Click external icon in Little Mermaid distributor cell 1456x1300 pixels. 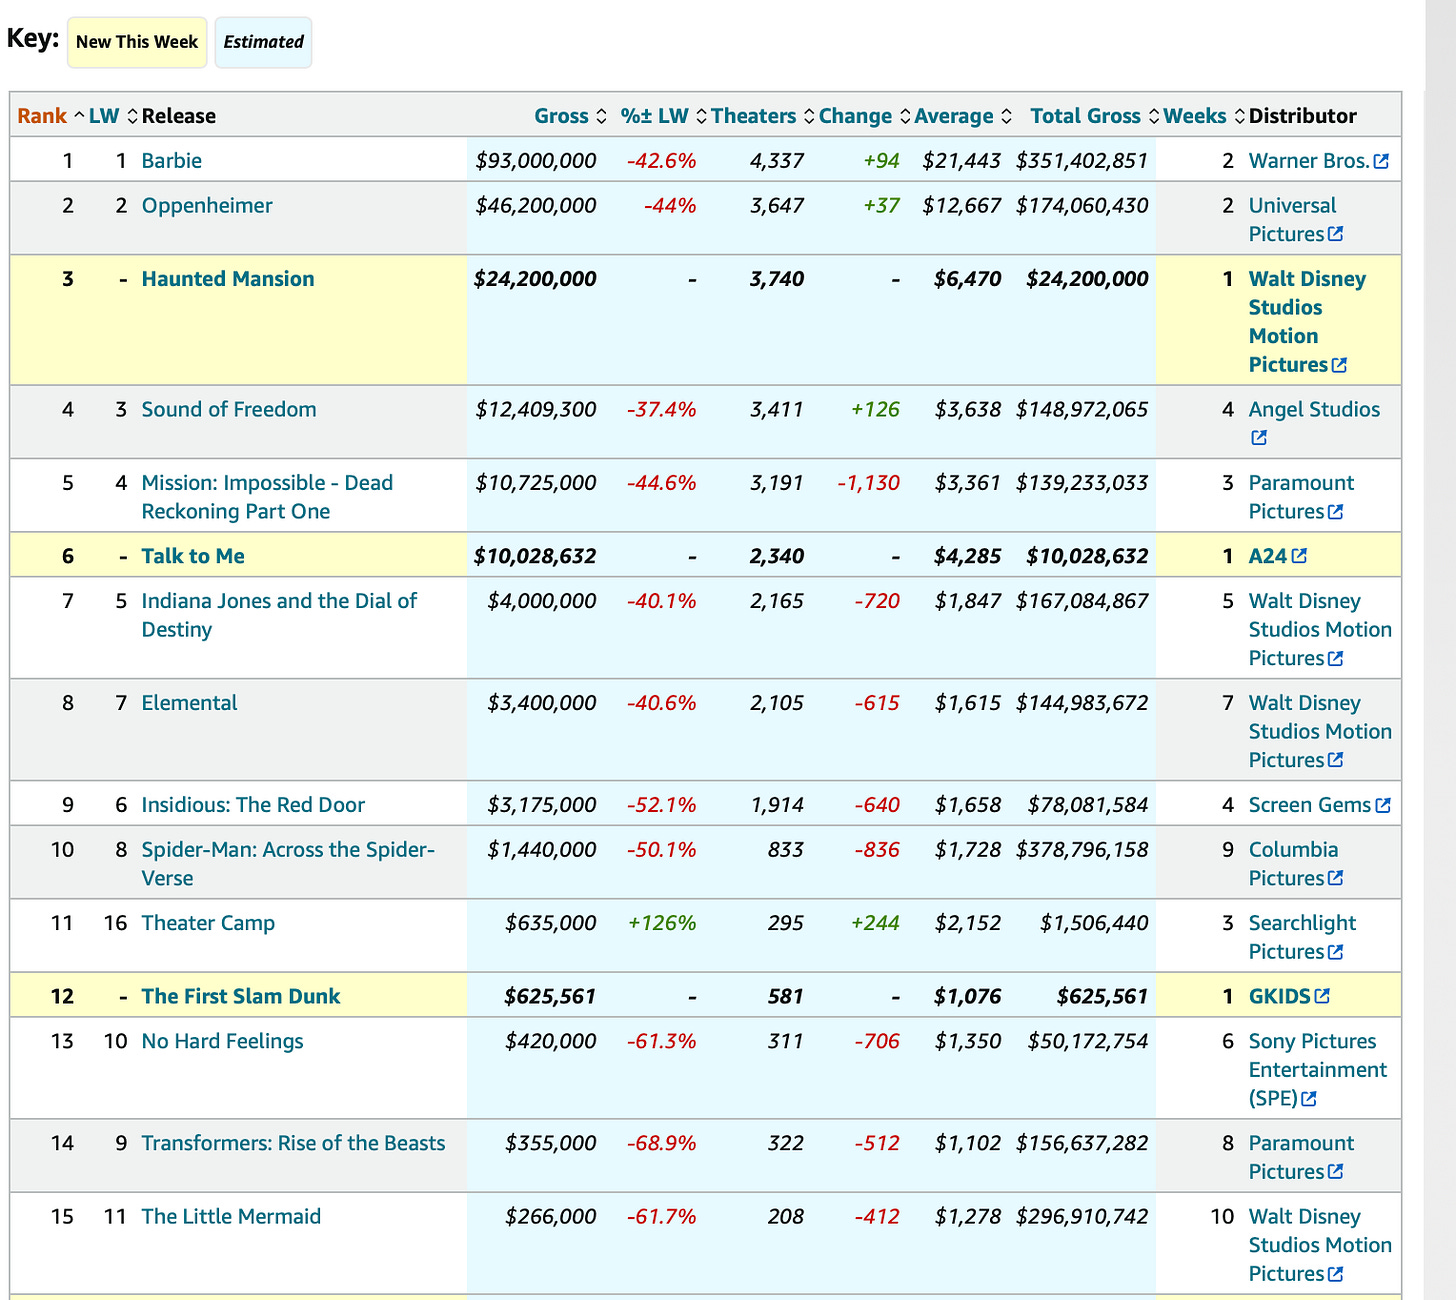pyautogui.click(x=1335, y=1274)
